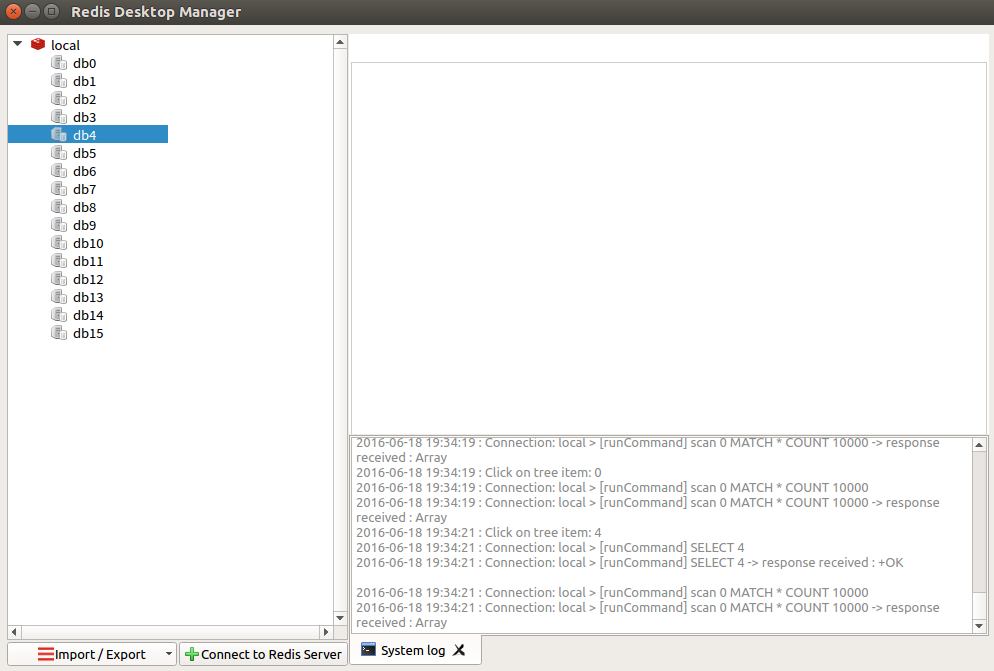Click the database icon next to db9
The image size is (994, 671).
[x=59, y=225]
